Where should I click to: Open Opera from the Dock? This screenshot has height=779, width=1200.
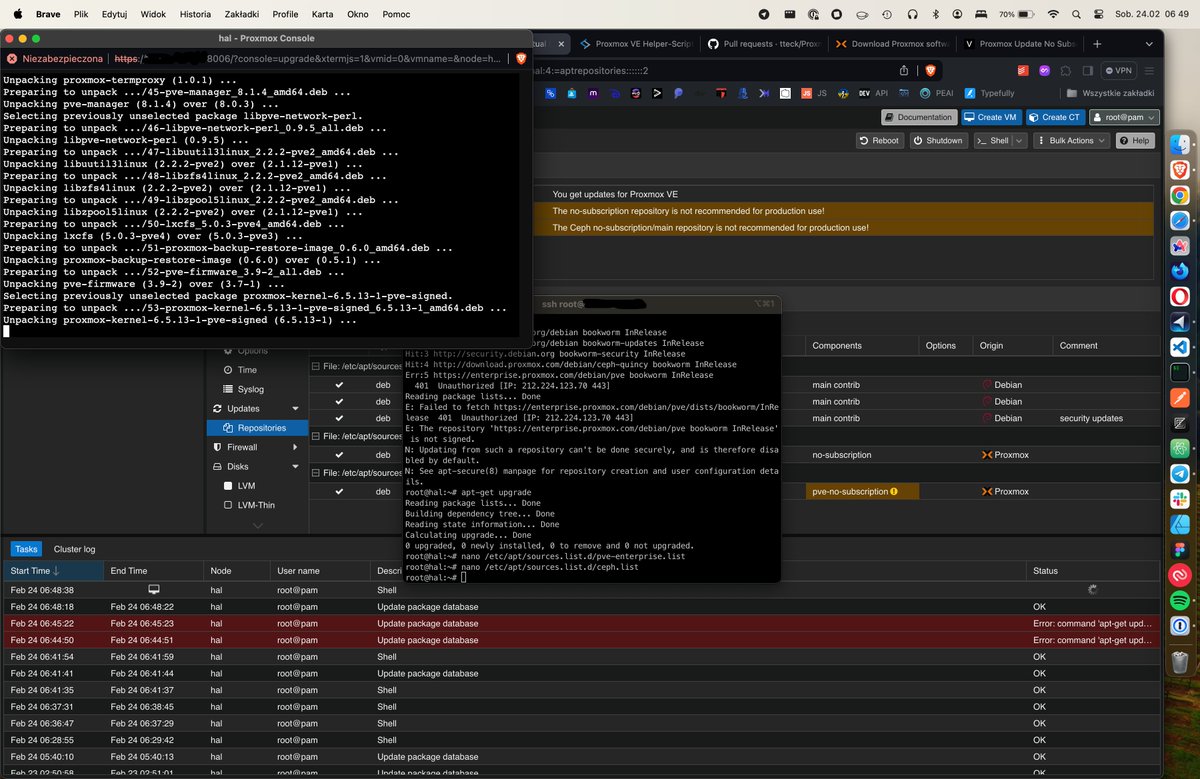pyautogui.click(x=1179, y=297)
